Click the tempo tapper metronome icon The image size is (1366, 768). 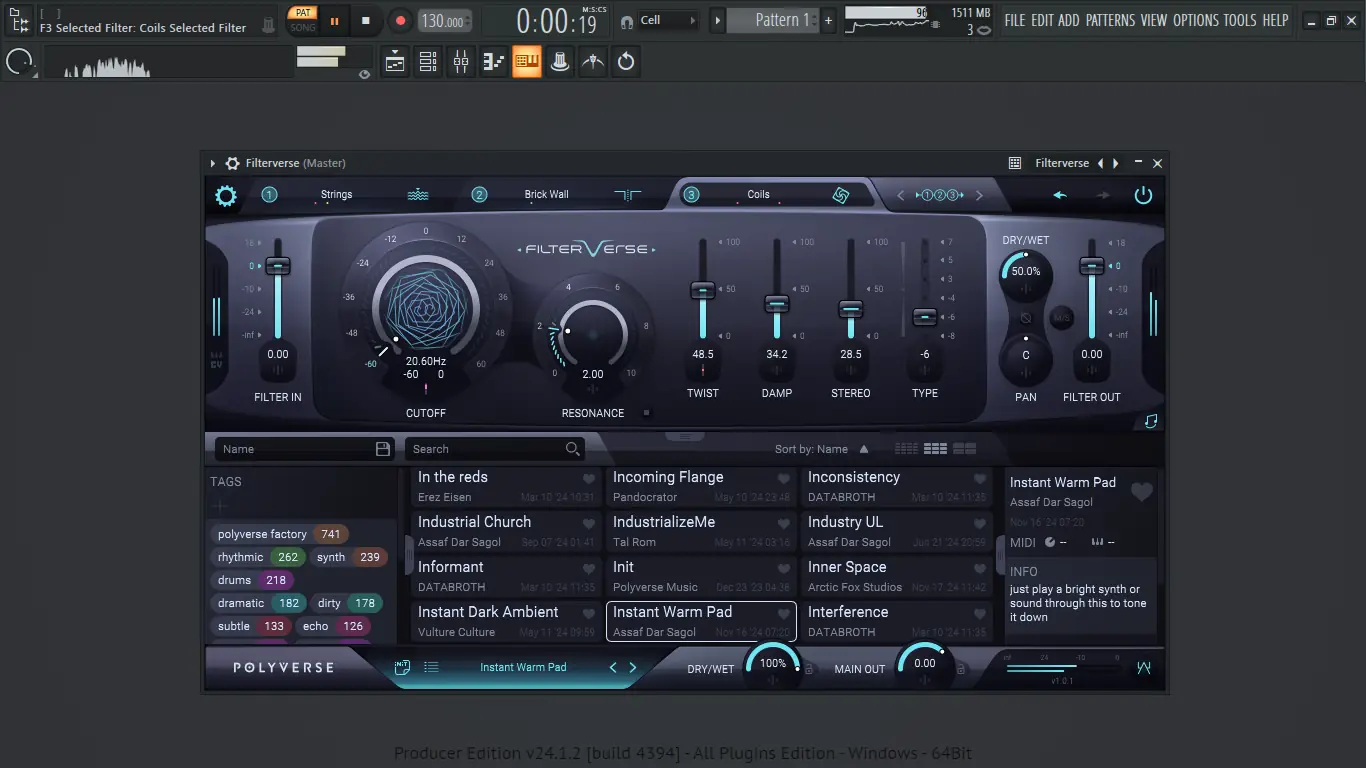[x=593, y=62]
